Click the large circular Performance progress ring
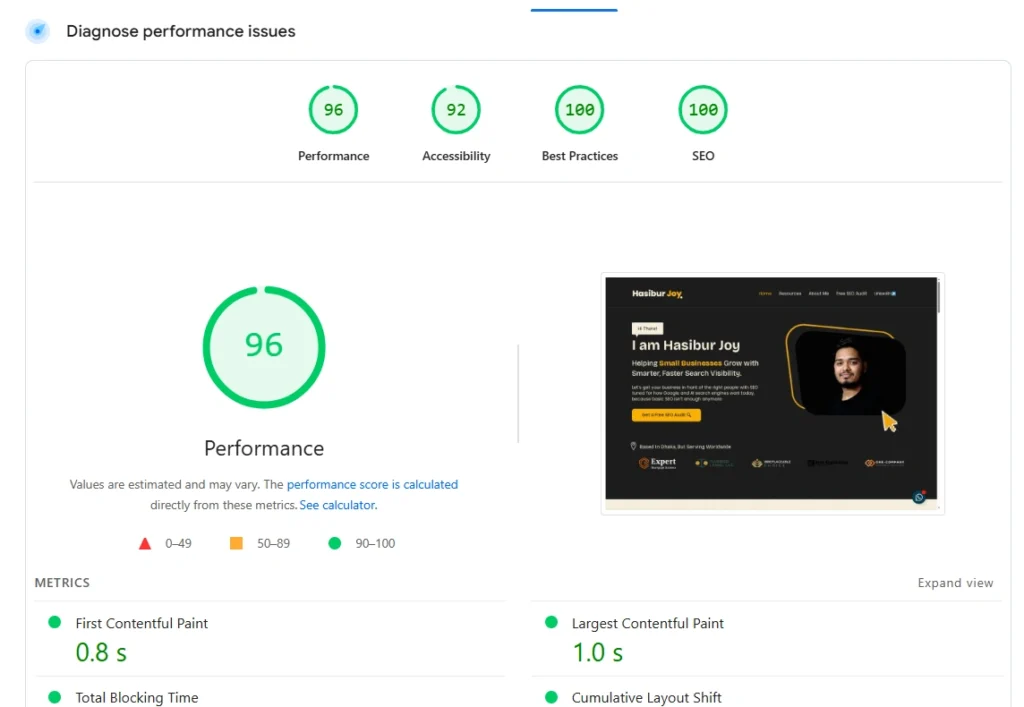This screenshot has width=1024, height=707. 264,346
